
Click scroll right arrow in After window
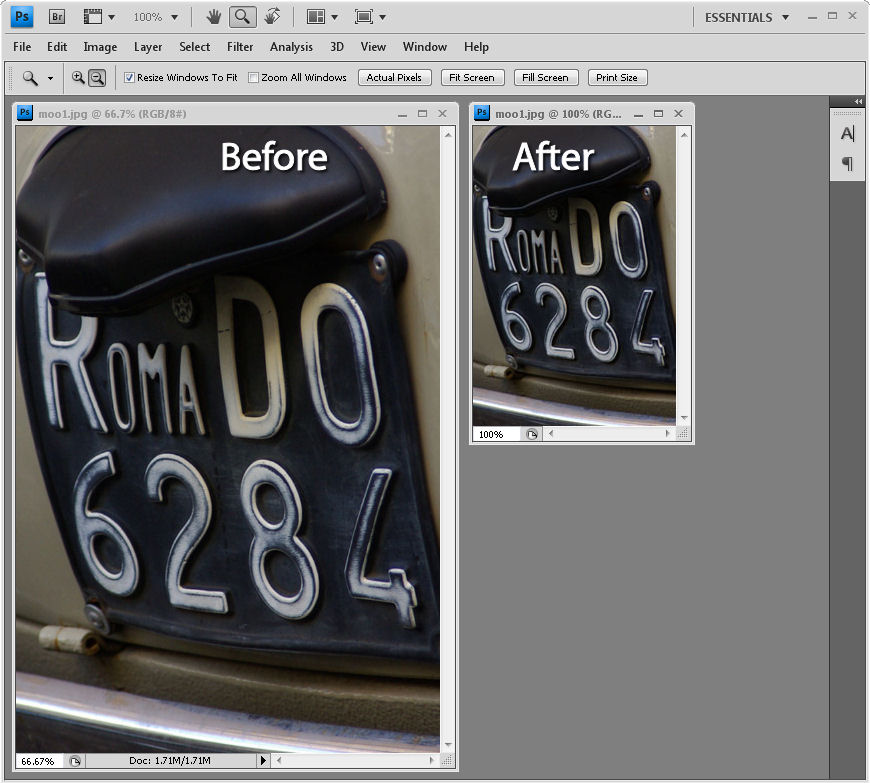pos(667,434)
